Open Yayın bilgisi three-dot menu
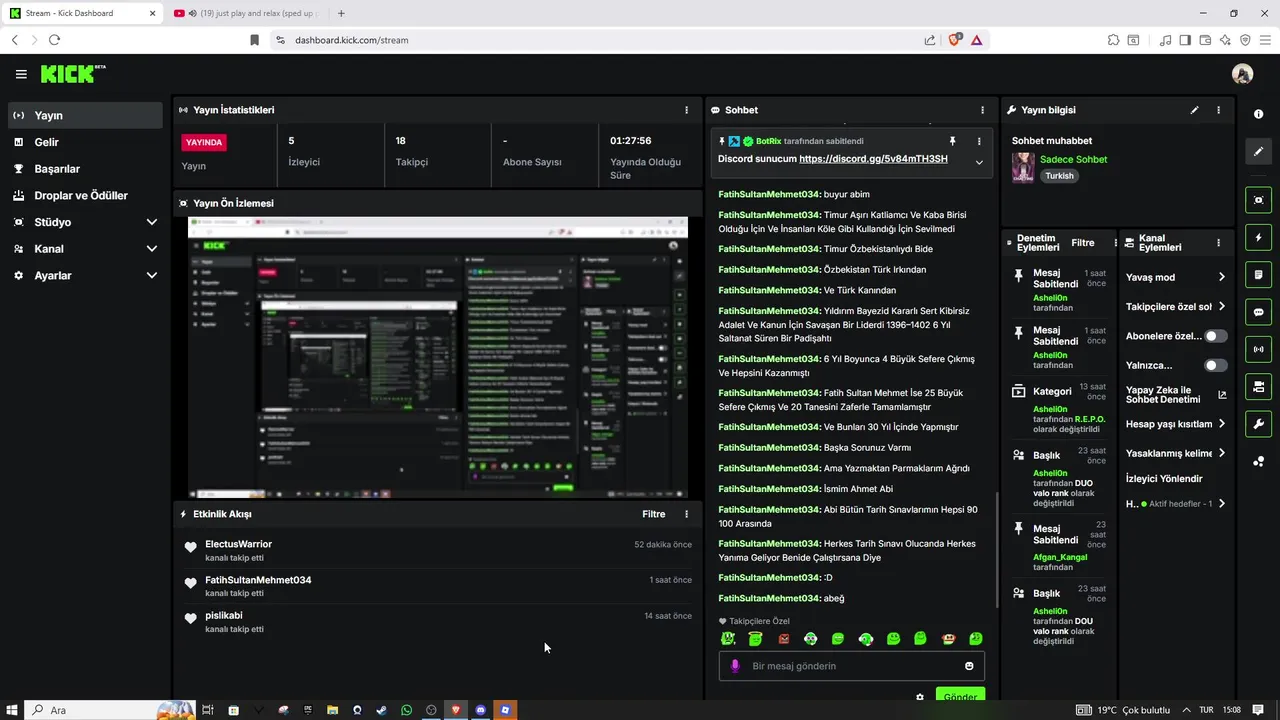1280x720 pixels. tap(1218, 110)
